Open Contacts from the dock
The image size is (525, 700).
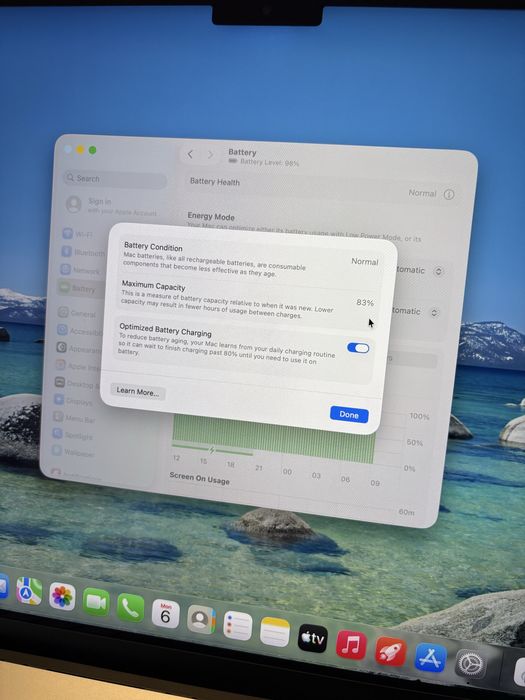(201, 620)
